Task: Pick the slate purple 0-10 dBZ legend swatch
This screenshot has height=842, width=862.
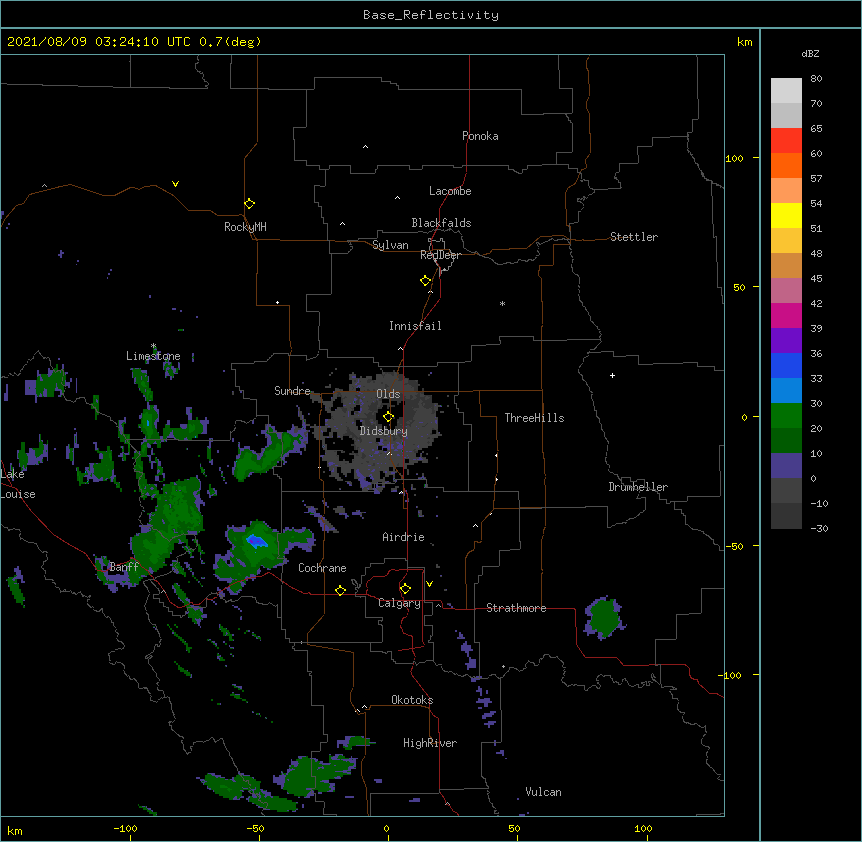Action: [x=786, y=466]
